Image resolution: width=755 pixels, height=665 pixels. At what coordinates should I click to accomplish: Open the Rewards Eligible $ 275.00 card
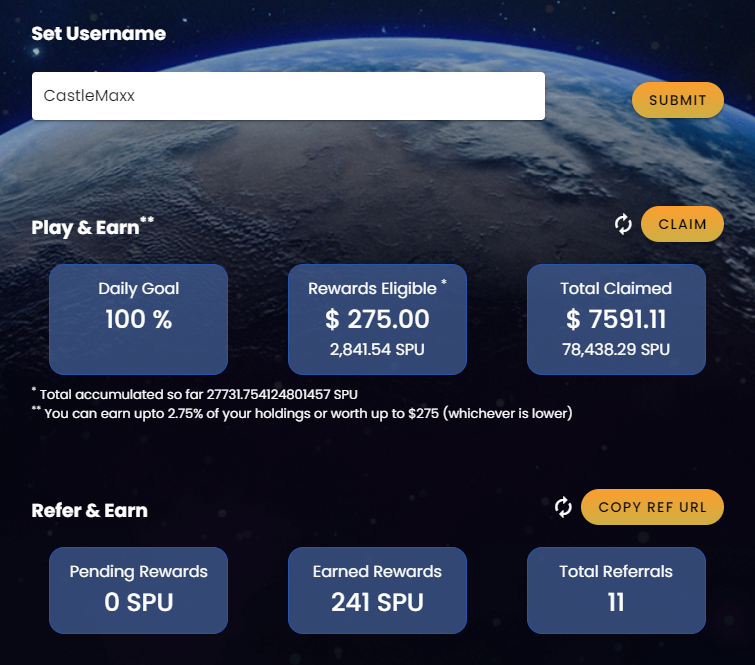pos(378,319)
